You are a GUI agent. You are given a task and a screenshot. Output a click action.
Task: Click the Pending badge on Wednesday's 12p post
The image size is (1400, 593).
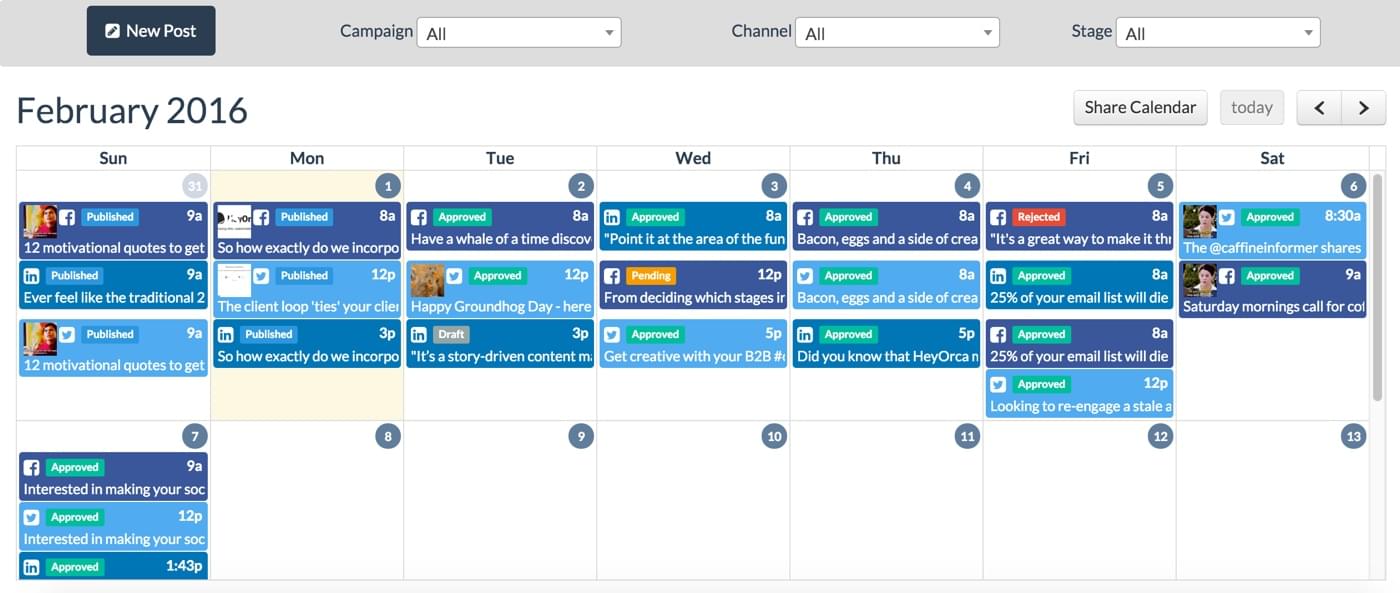pos(651,275)
